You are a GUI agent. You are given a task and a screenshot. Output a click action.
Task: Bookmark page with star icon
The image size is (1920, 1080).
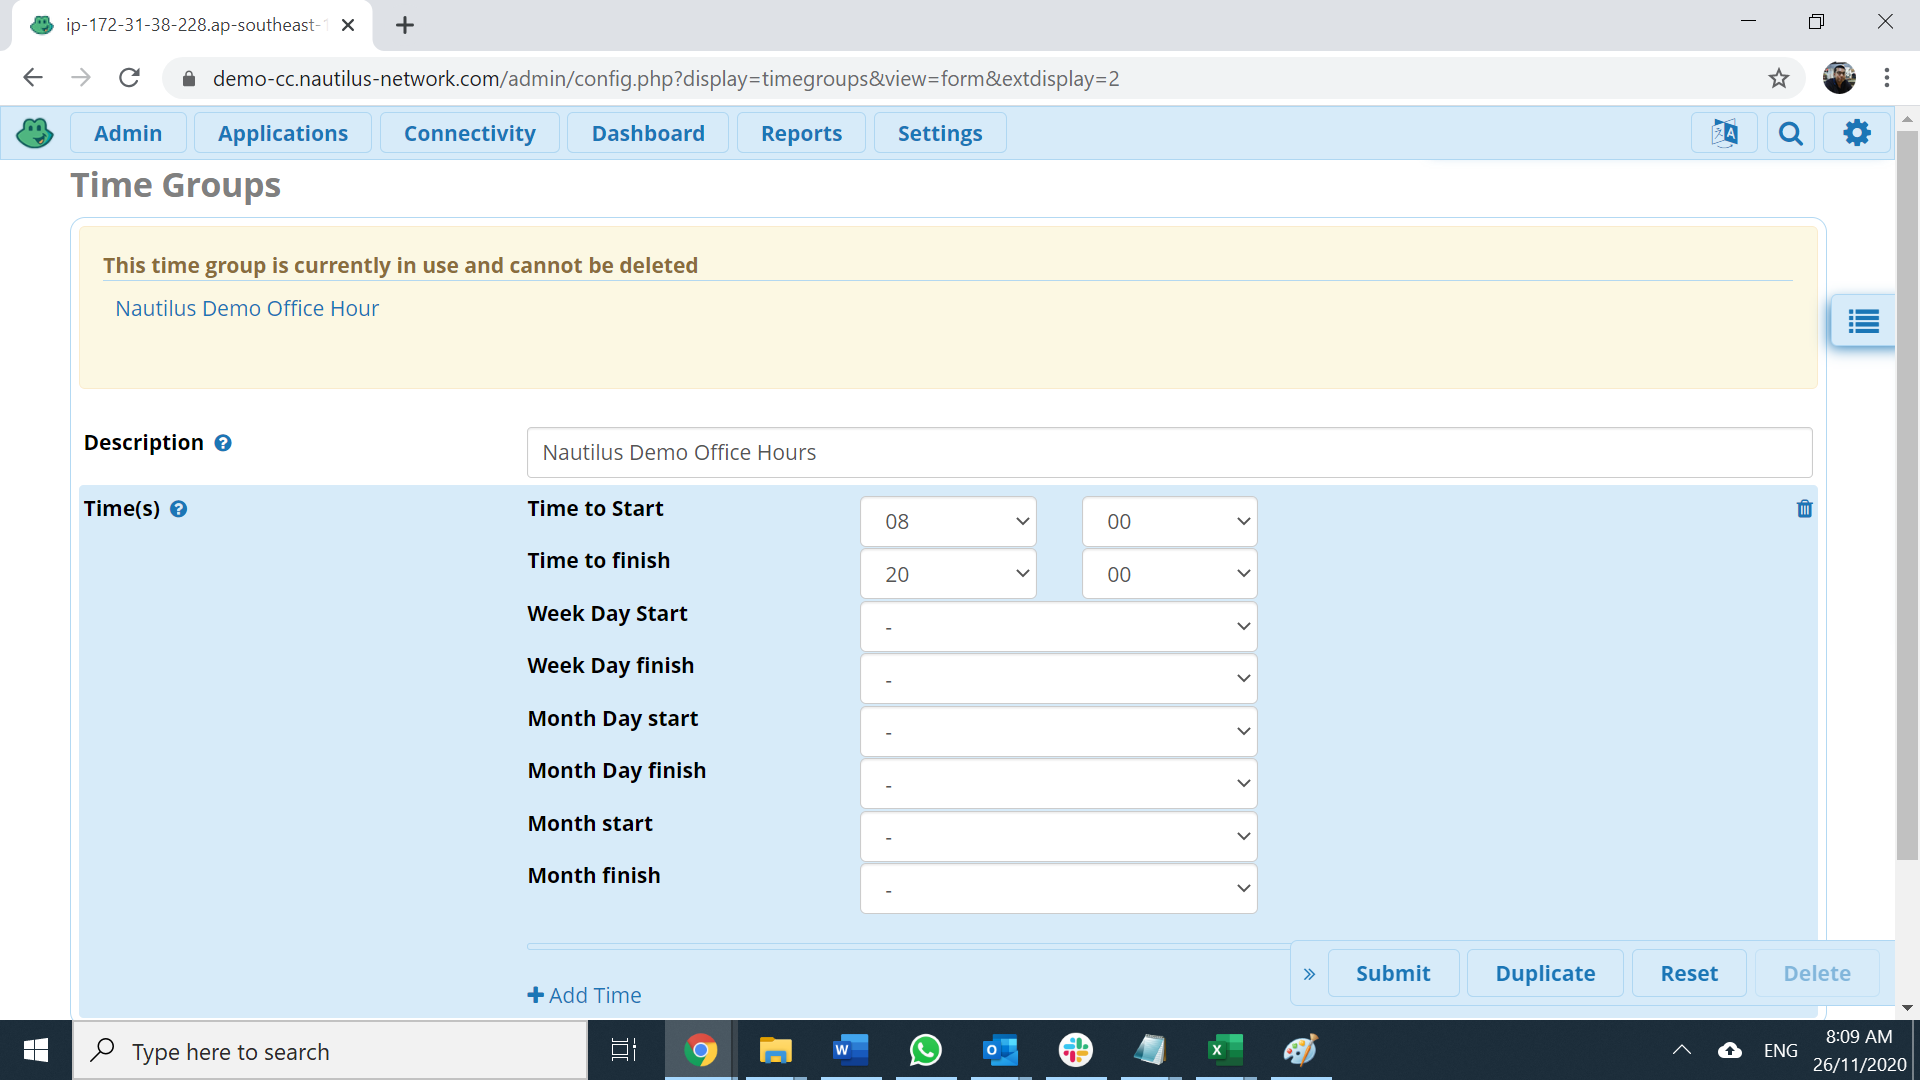click(x=1778, y=78)
